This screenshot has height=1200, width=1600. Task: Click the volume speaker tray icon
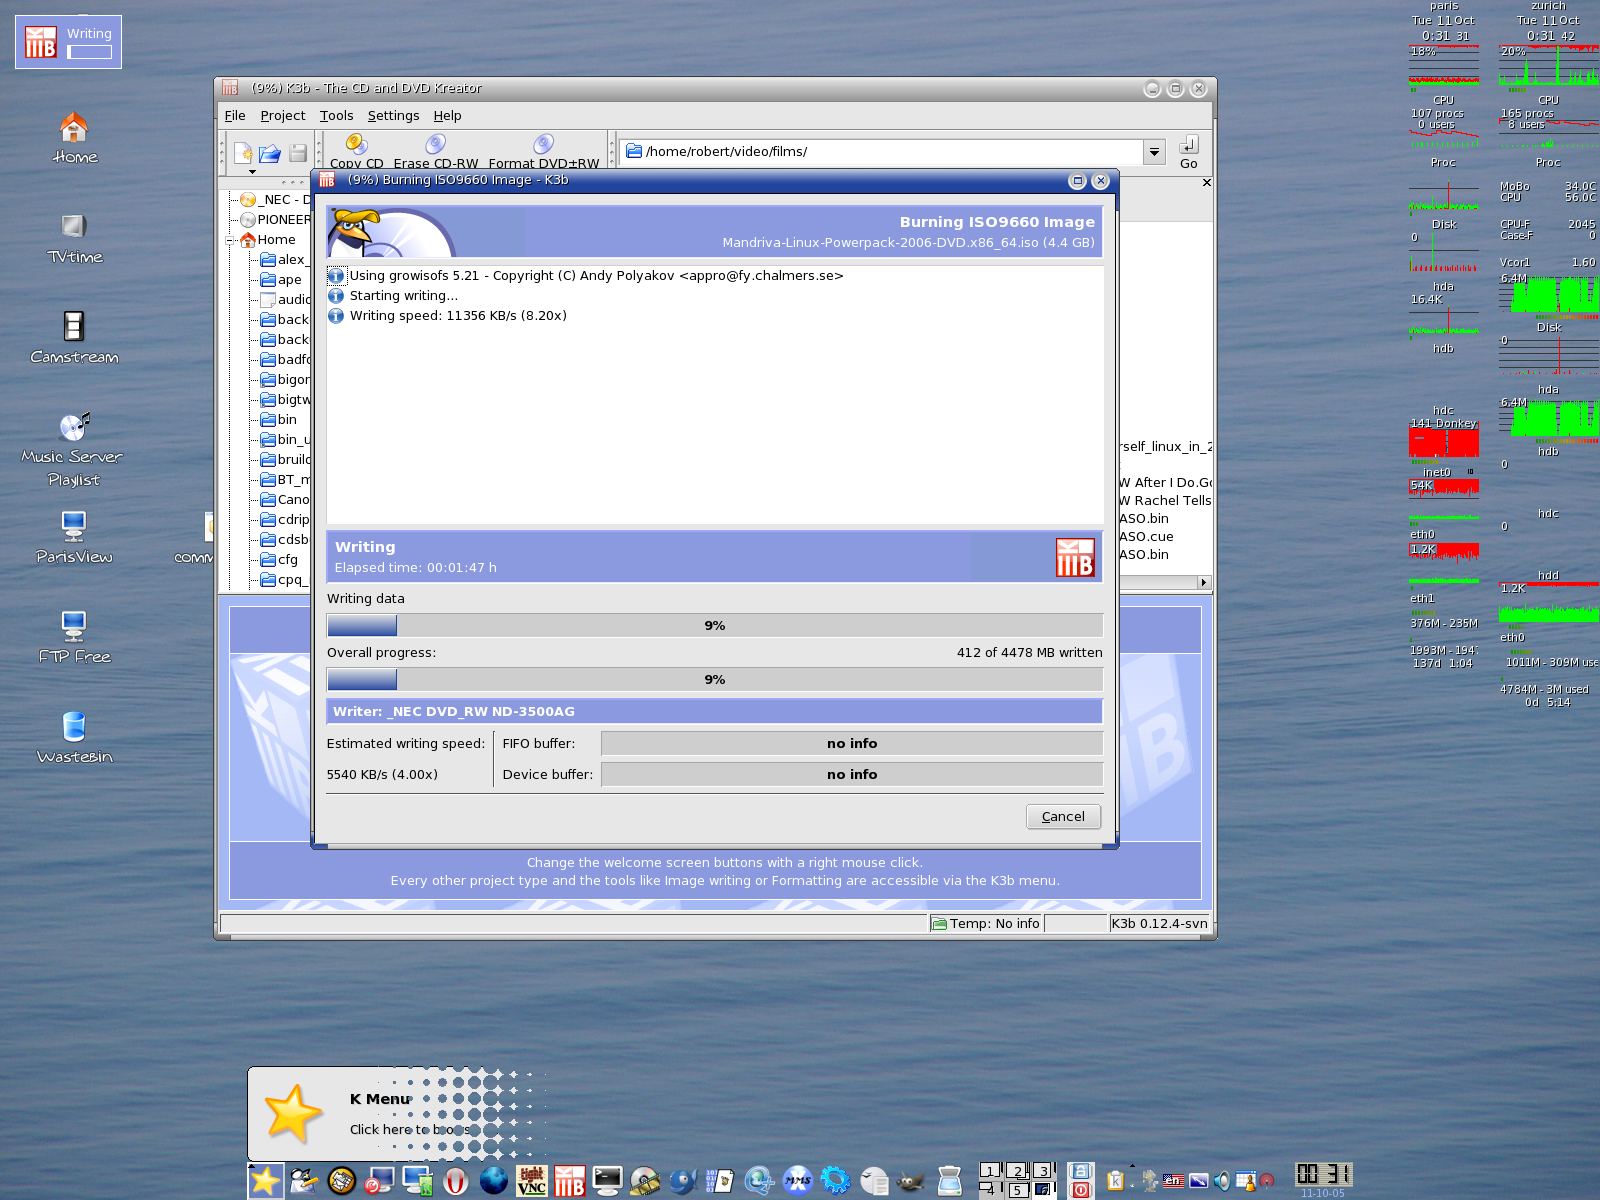(1222, 1181)
